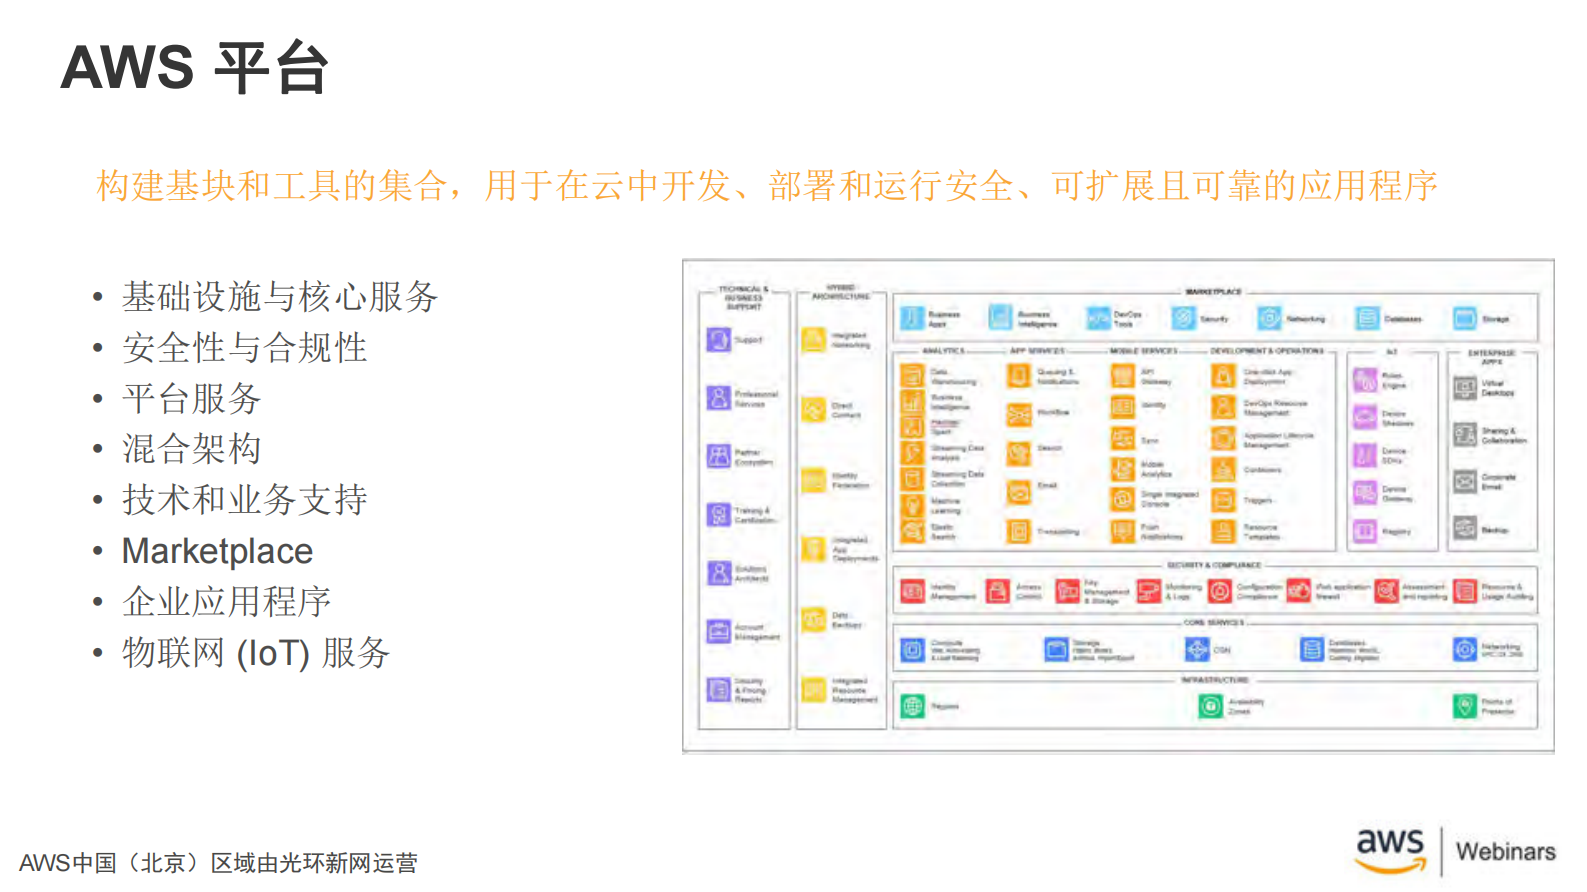Click the Data Backups yellow icon
This screenshot has width=1587, height=892.
(814, 620)
